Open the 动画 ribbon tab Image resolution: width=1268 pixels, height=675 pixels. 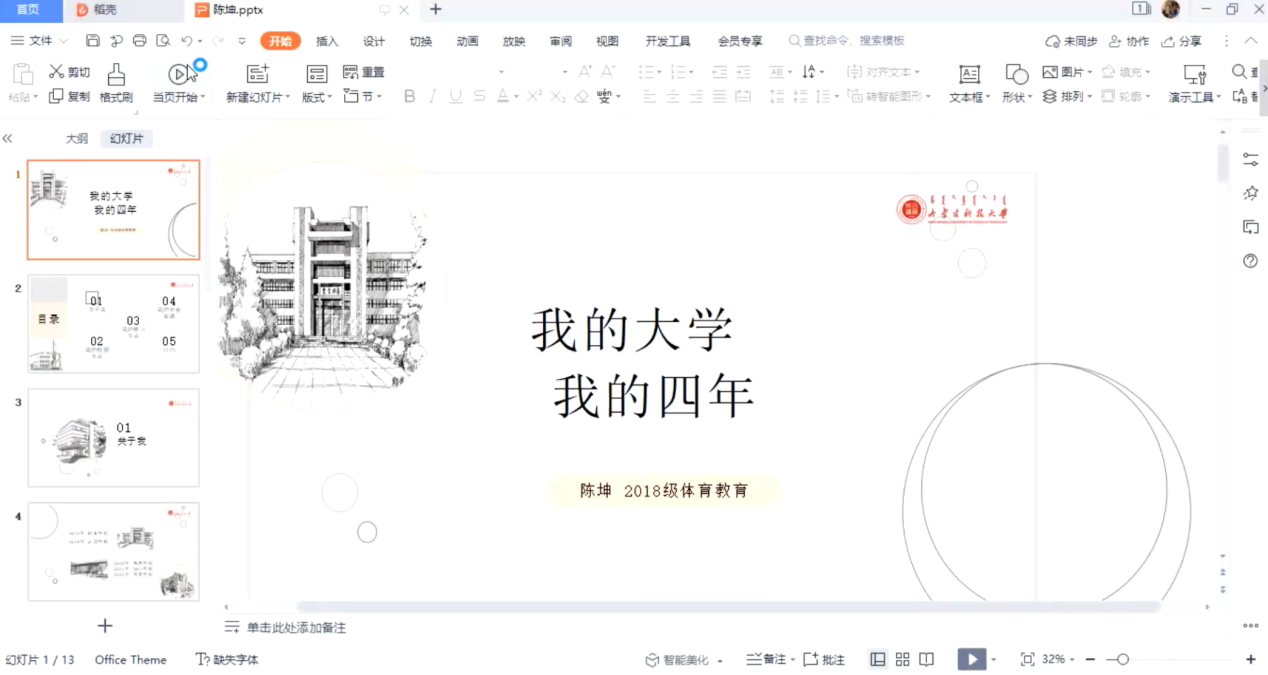(x=467, y=41)
